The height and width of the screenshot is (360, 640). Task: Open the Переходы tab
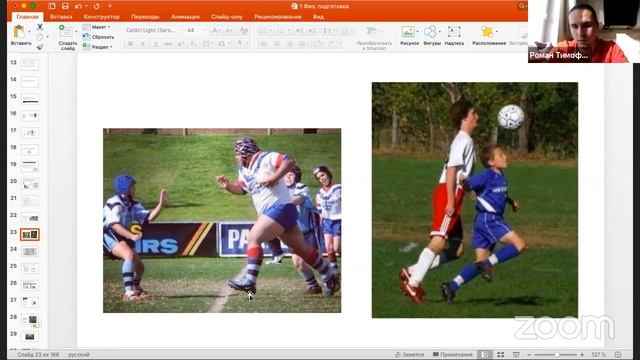[x=145, y=17]
